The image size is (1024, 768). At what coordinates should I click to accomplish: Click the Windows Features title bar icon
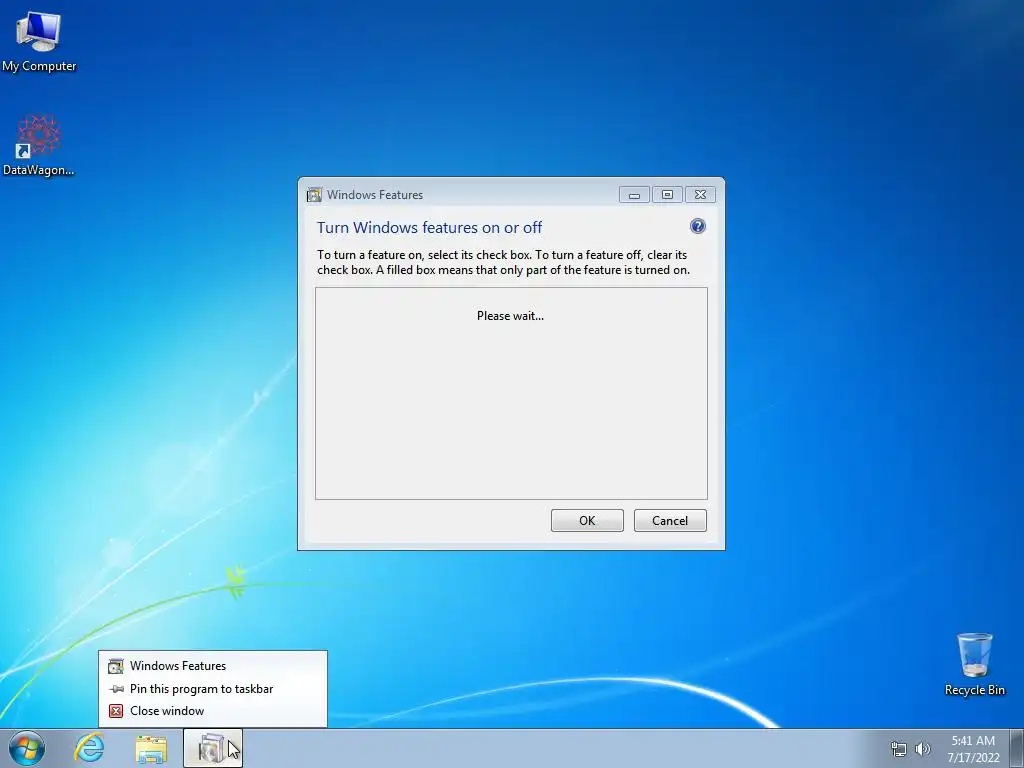[x=314, y=195]
